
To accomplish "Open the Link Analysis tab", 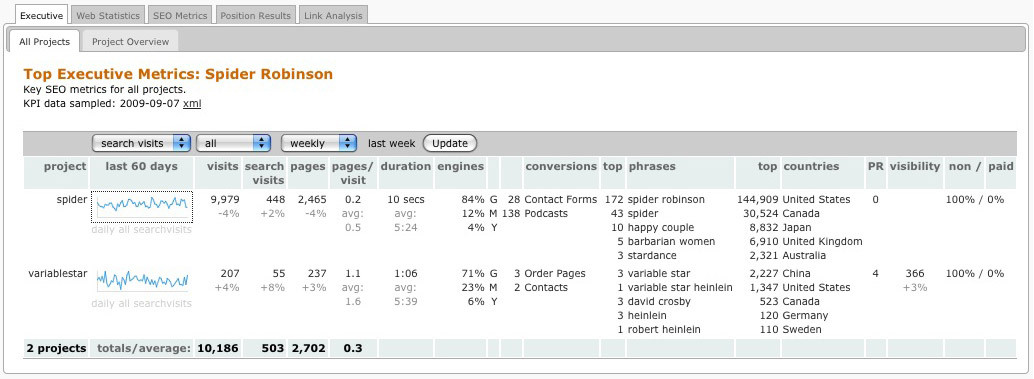I will point(333,15).
